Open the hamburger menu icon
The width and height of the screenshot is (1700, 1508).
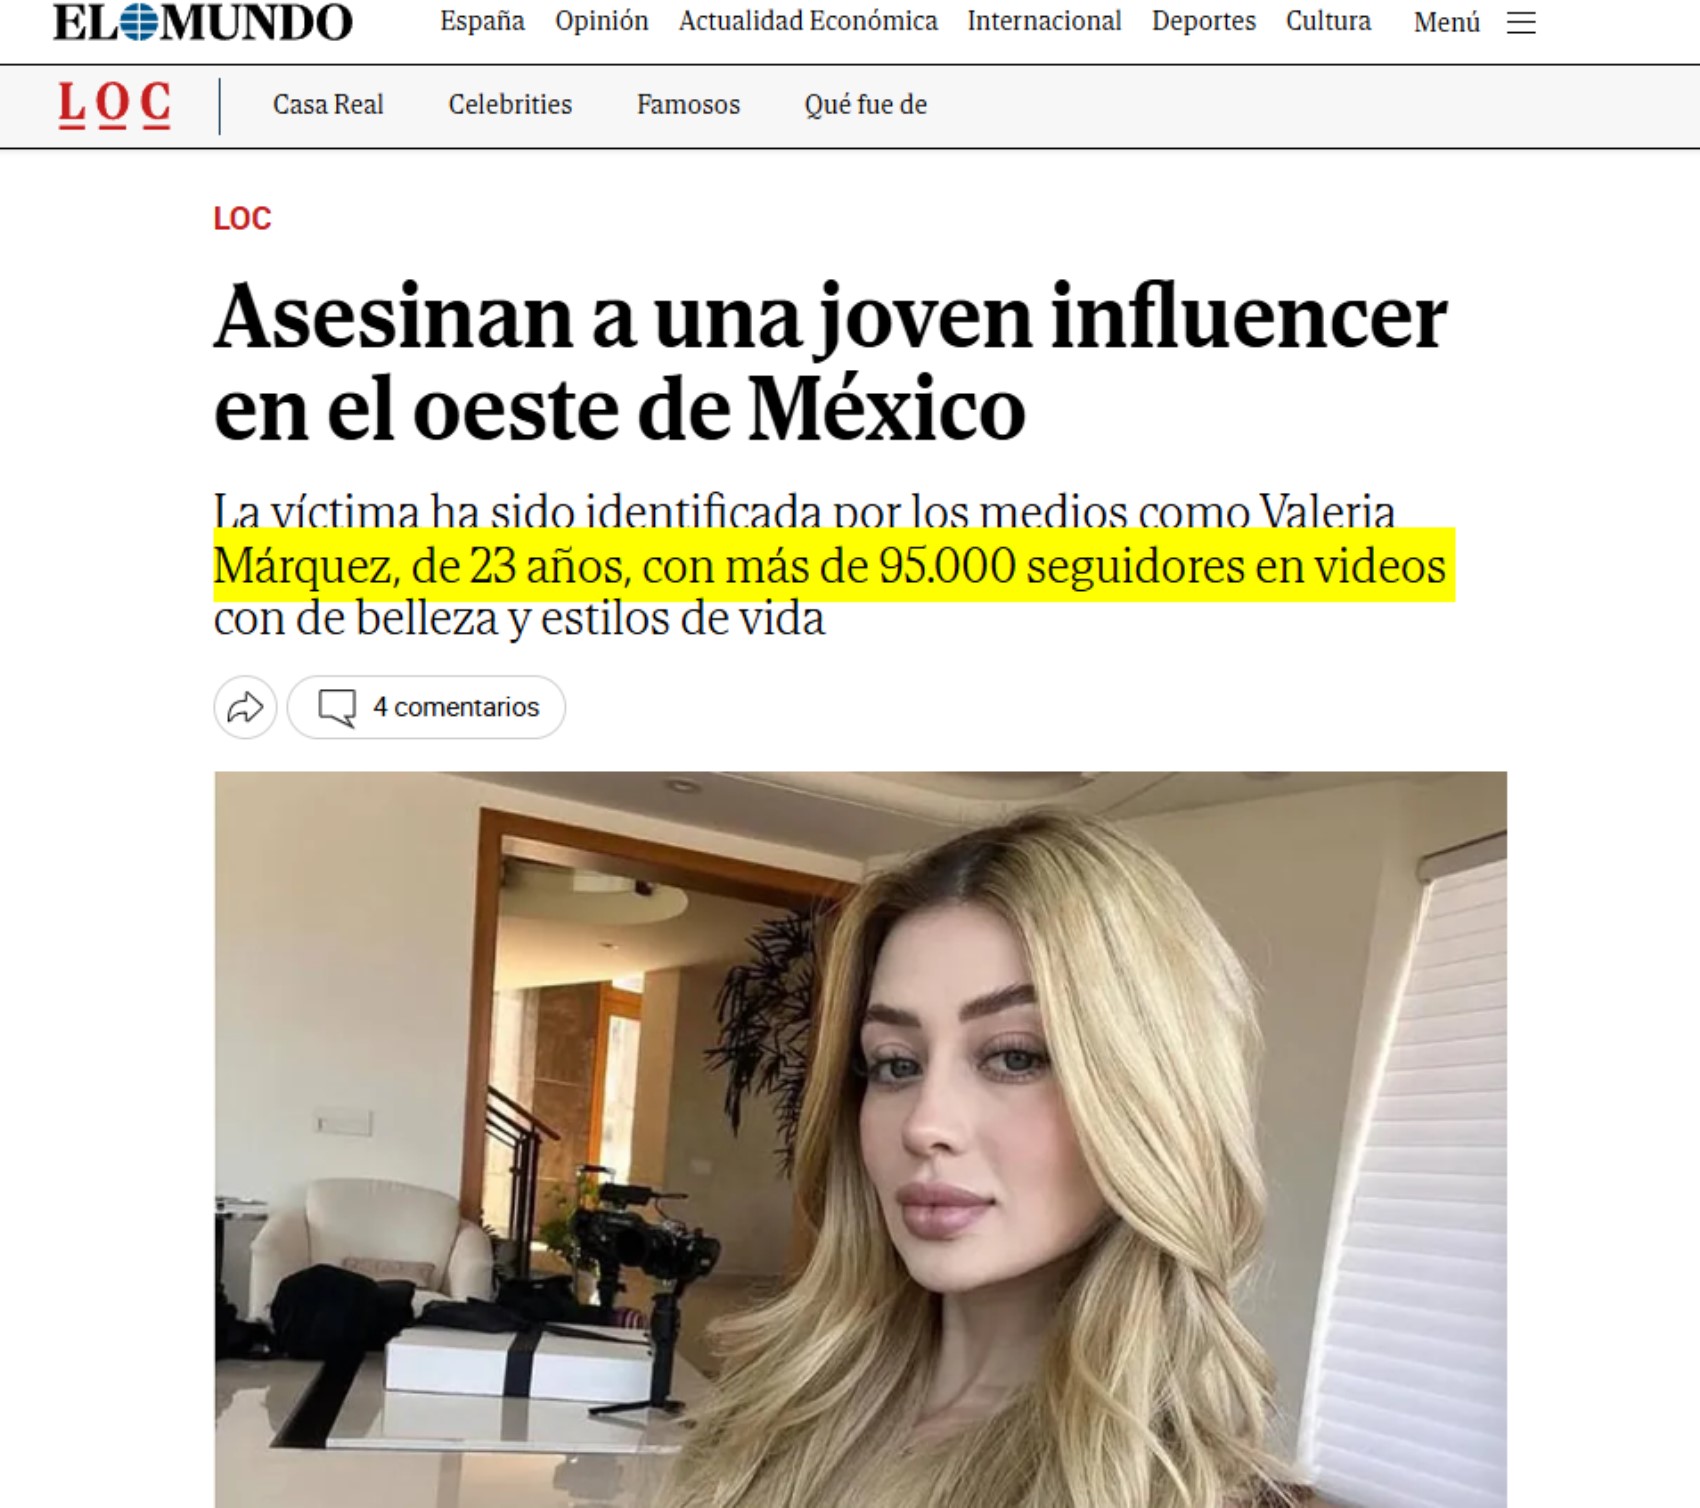point(1521,23)
